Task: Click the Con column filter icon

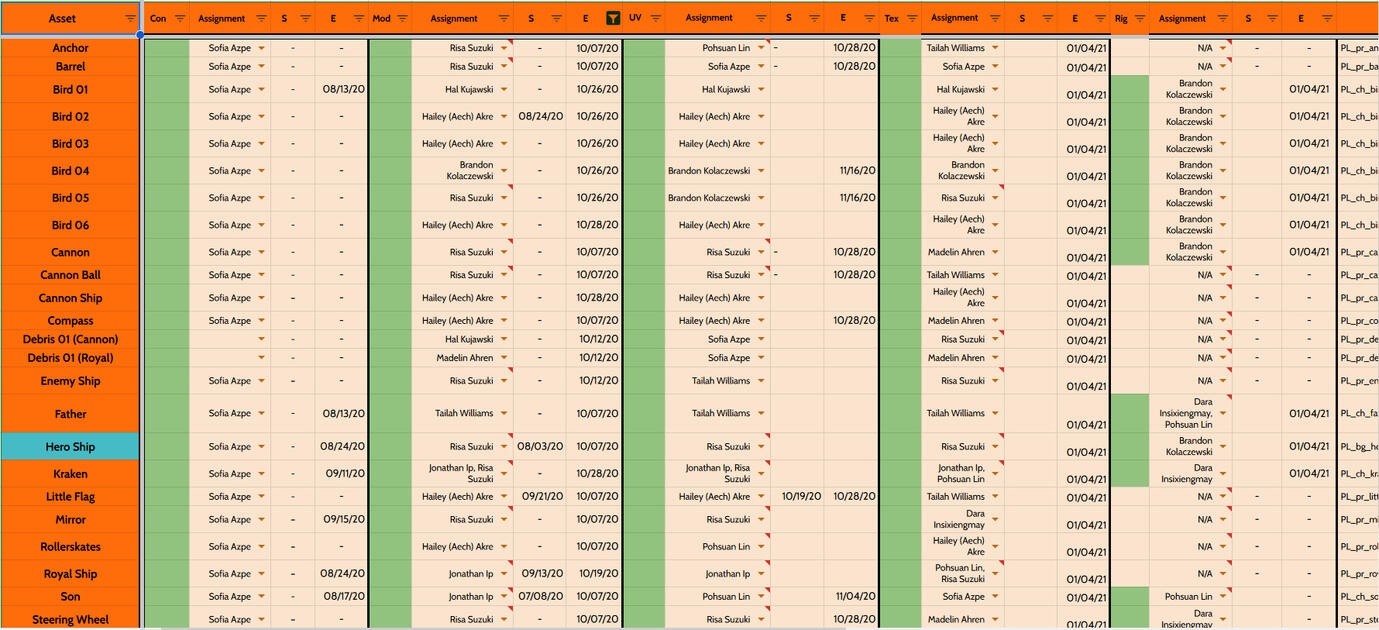Action: [180, 19]
